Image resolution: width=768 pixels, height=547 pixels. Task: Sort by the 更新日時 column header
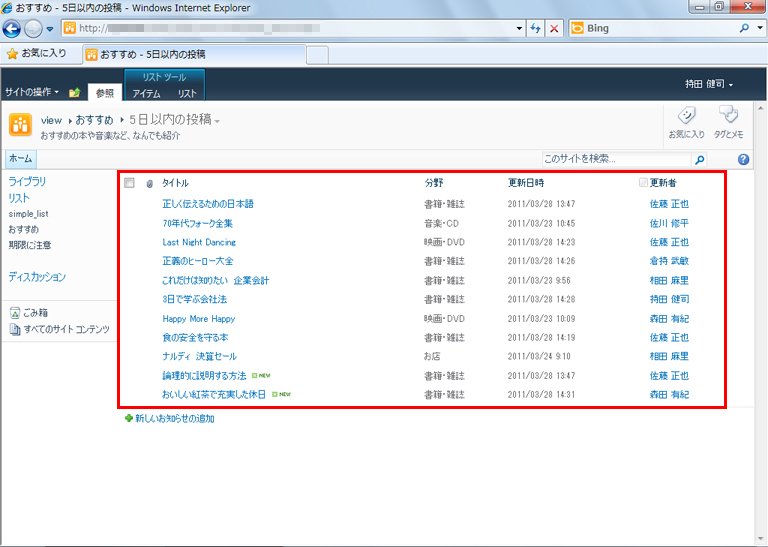coord(526,183)
